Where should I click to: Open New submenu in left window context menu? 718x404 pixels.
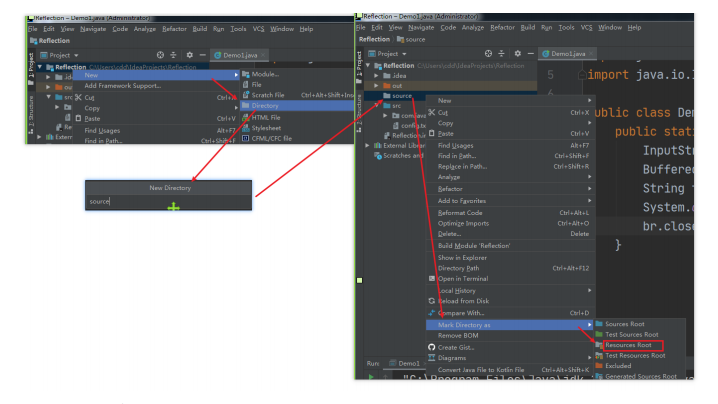(156, 75)
